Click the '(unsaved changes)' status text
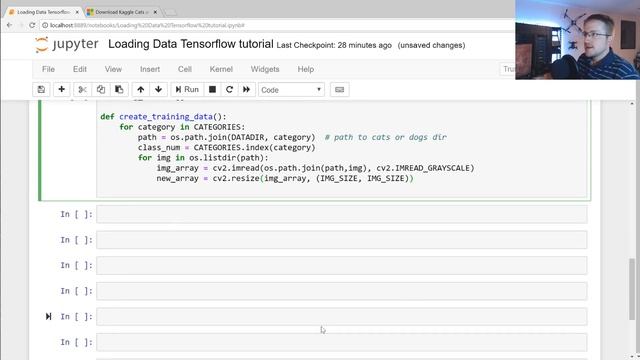The height and width of the screenshot is (360, 640). (x=431, y=45)
